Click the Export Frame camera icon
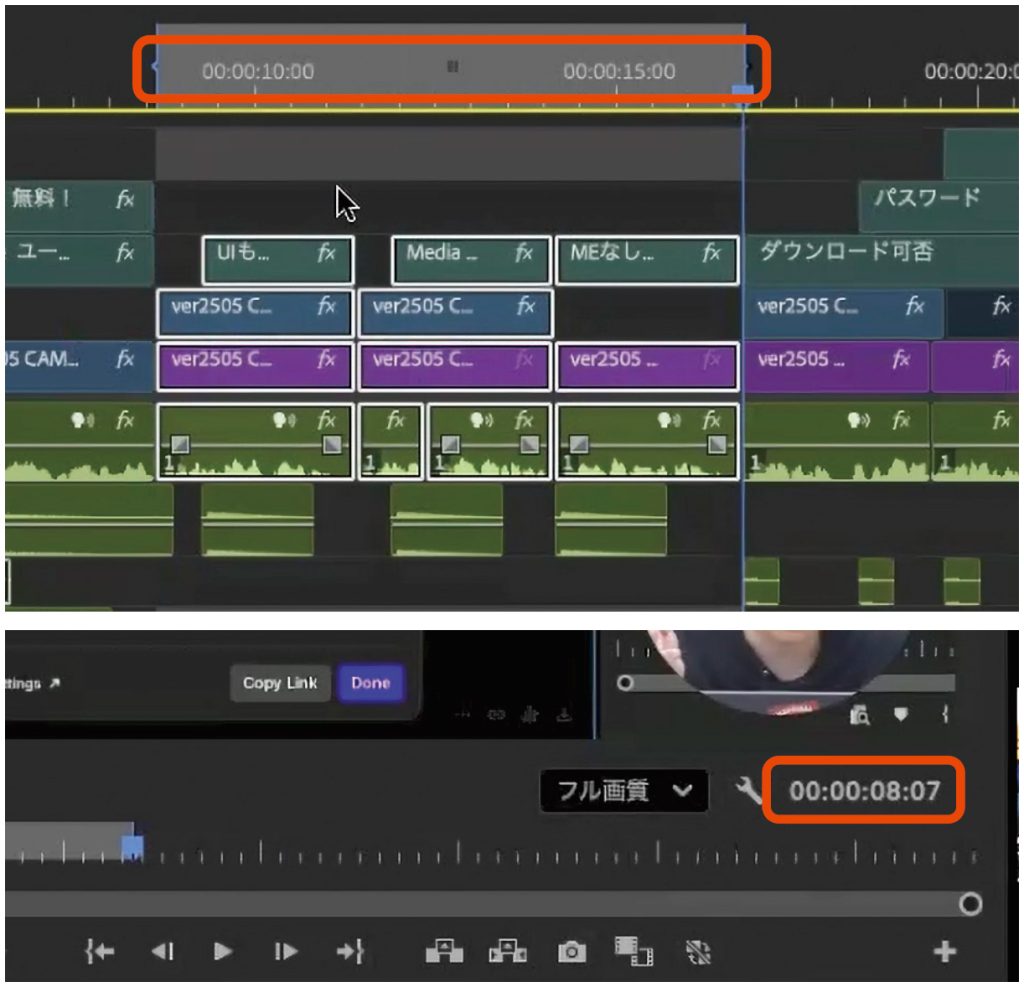 [x=571, y=951]
